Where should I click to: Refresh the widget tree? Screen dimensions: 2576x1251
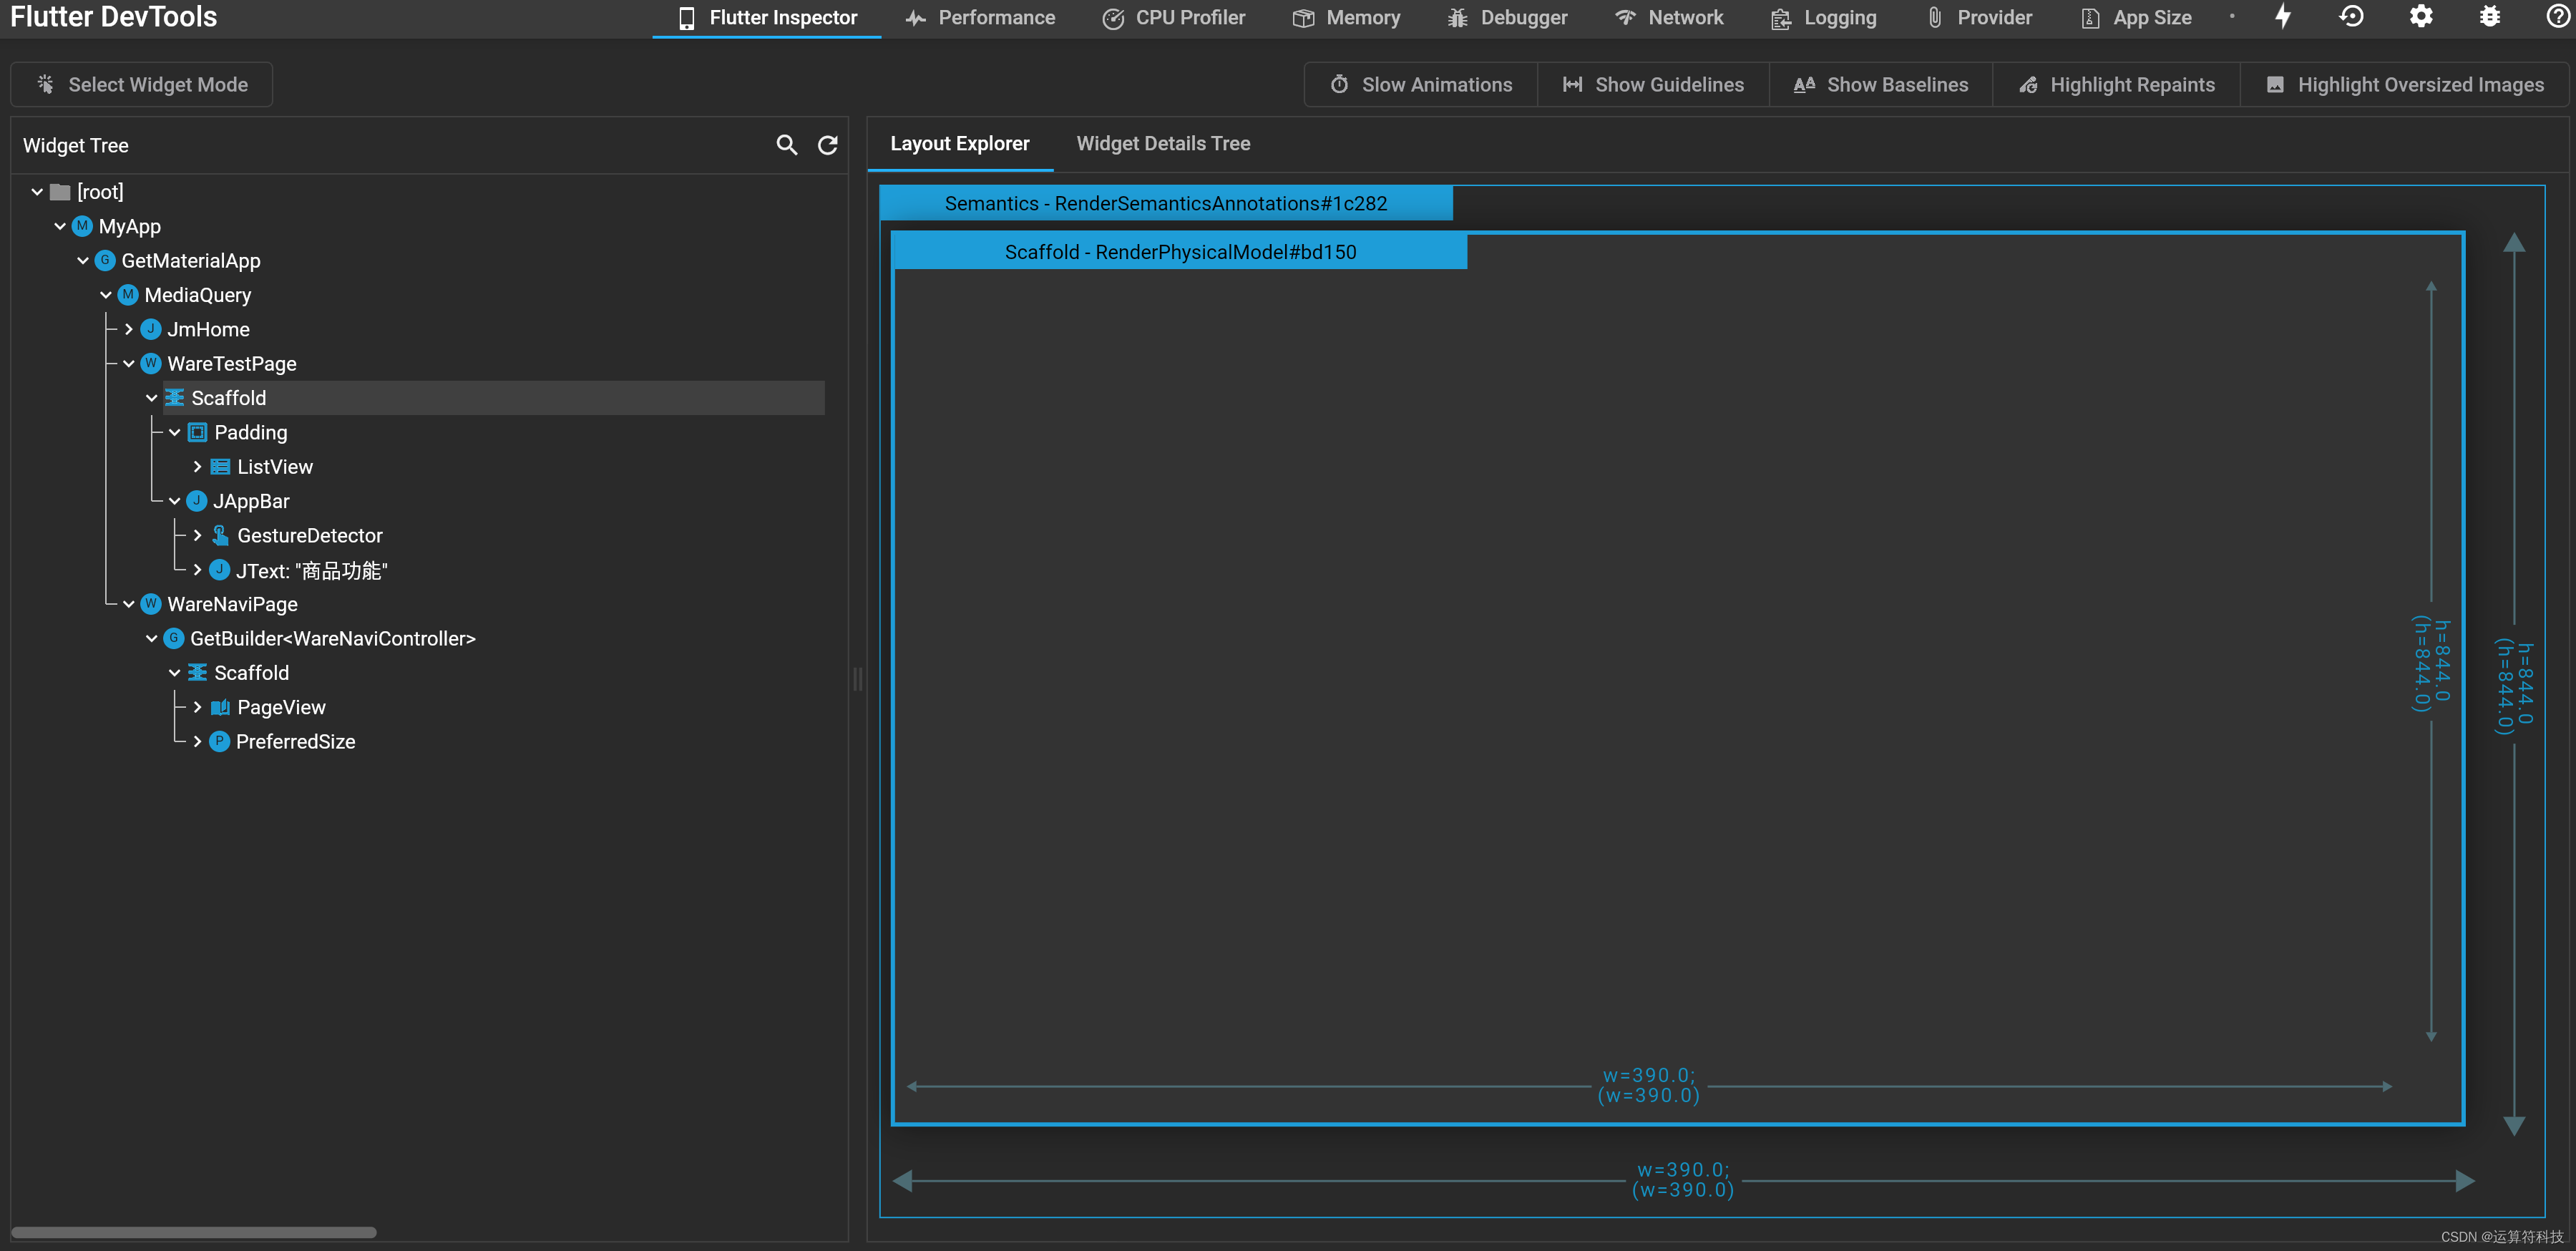(828, 145)
